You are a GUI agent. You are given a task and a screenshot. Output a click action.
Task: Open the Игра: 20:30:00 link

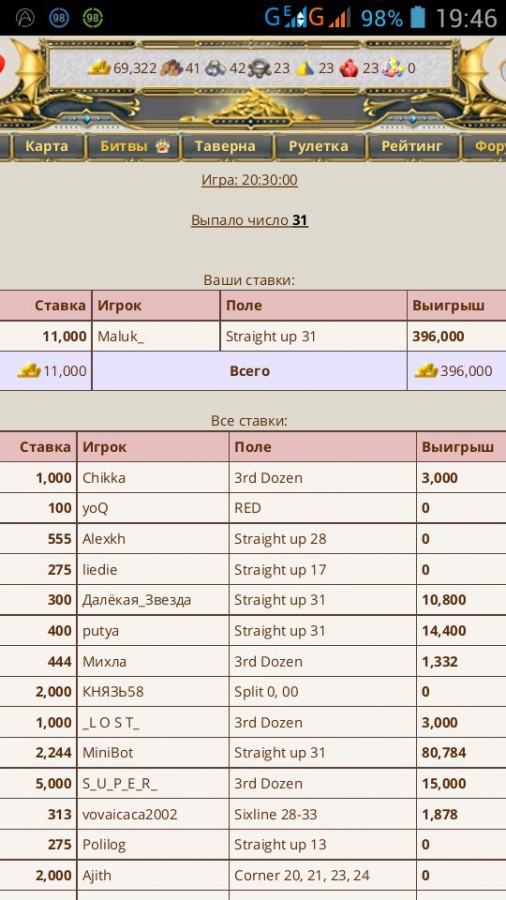pos(250,180)
